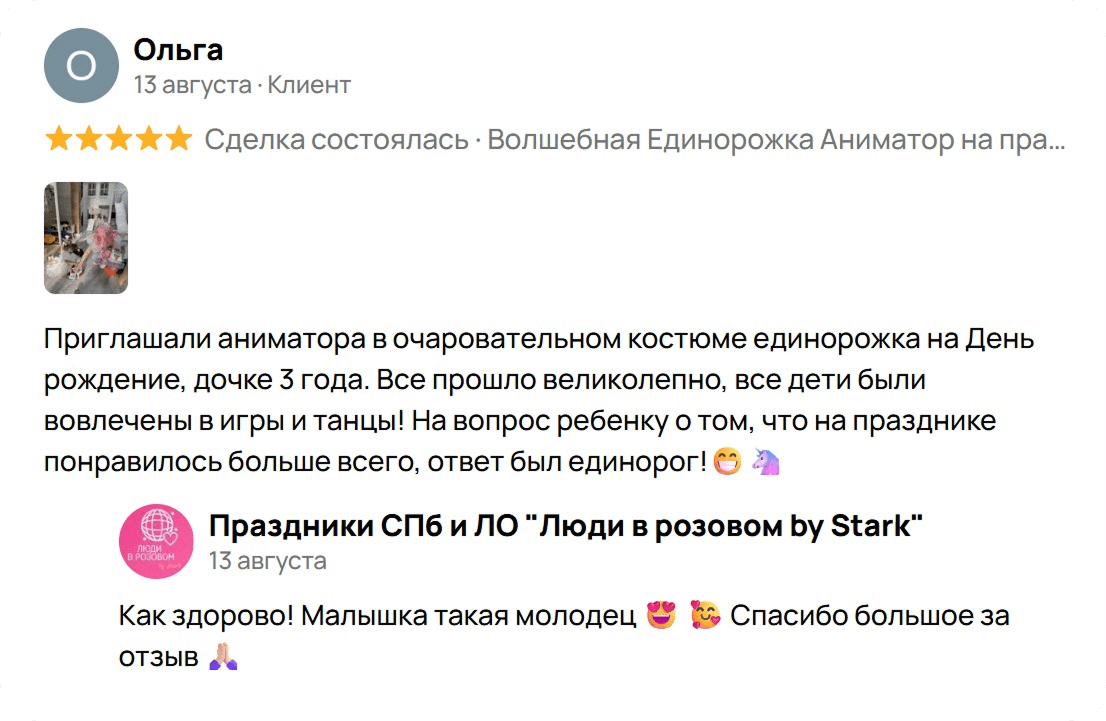Screen dimensions: 1106x721
Task: Click Ольга's gray "О" avatar
Action: coord(82,66)
